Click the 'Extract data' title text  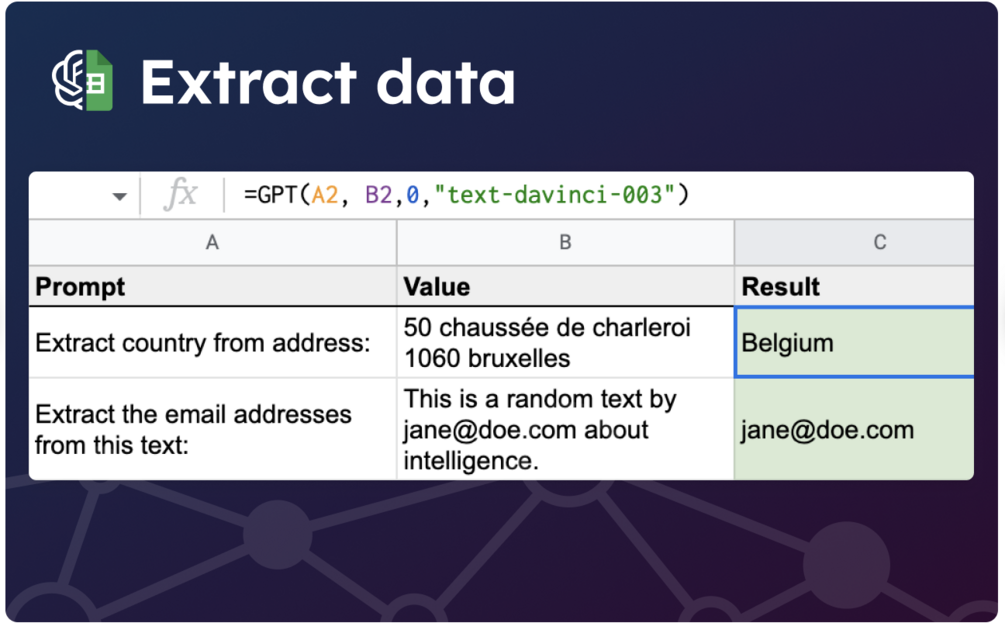pos(328,83)
